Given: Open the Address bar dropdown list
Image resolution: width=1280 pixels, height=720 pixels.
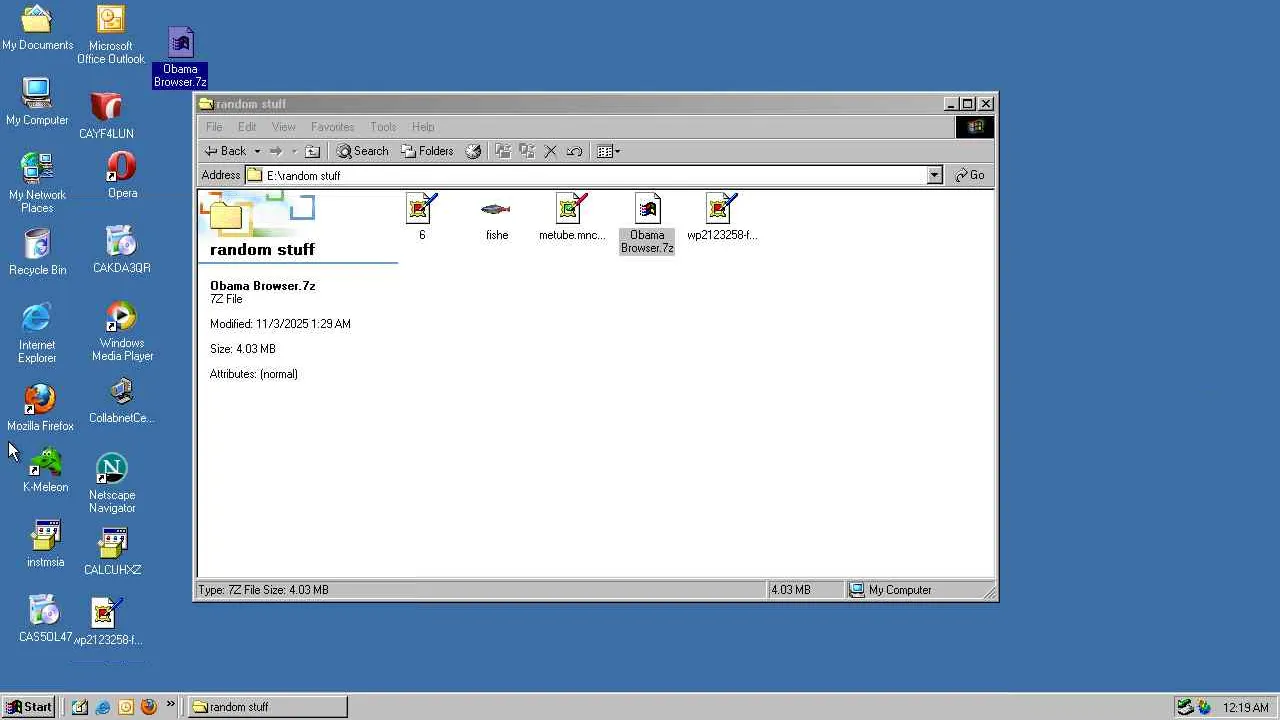Looking at the screenshot, I should pos(934,175).
